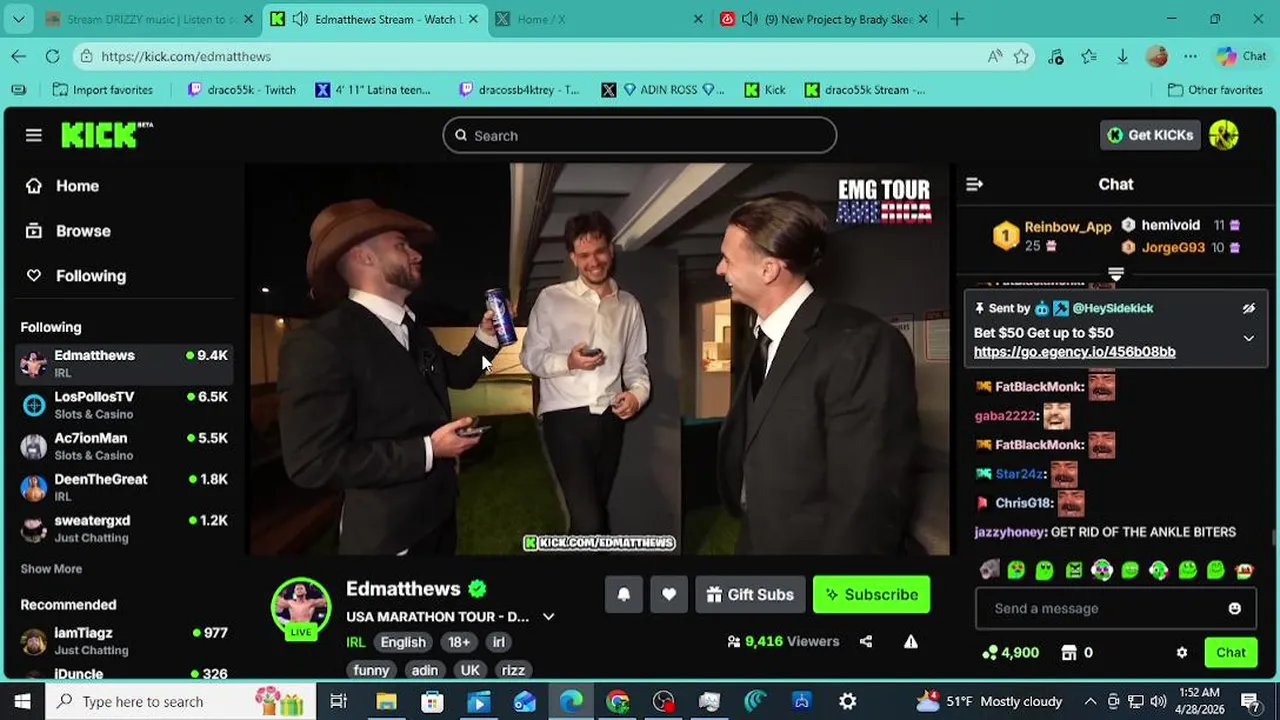
Task: Open Other favorites folder
Action: (1215, 90)
